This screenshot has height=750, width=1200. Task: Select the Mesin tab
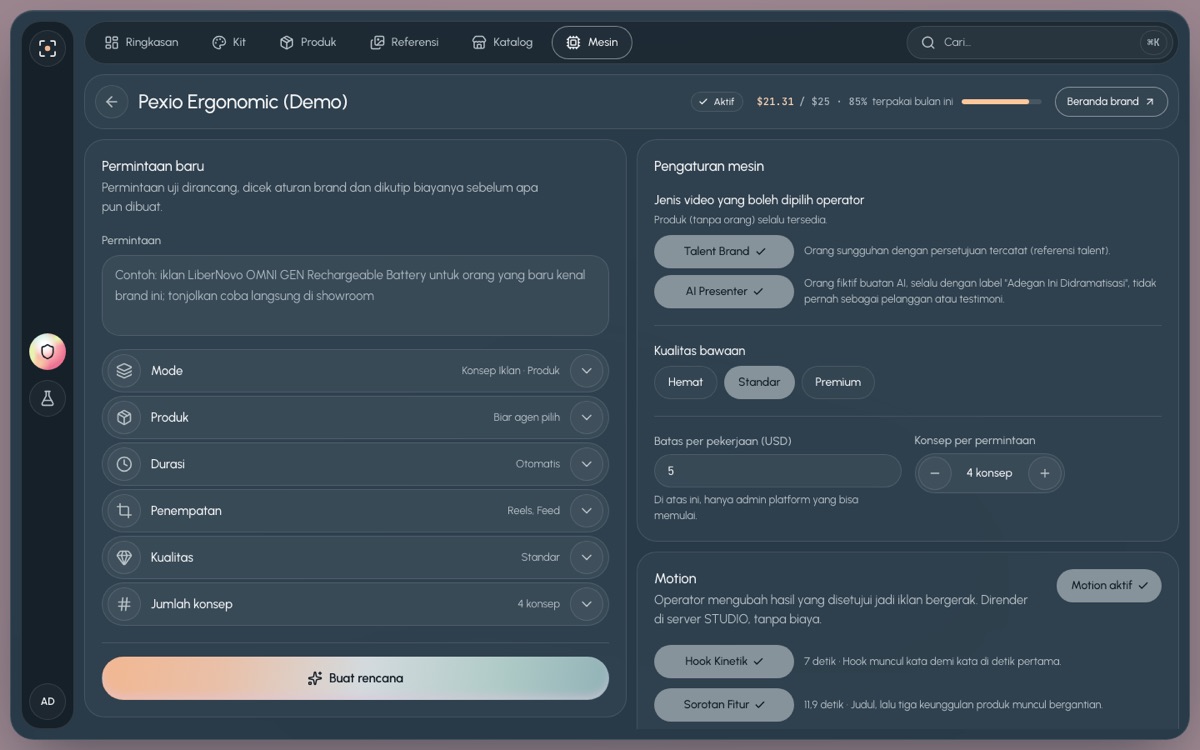(592, 42)
